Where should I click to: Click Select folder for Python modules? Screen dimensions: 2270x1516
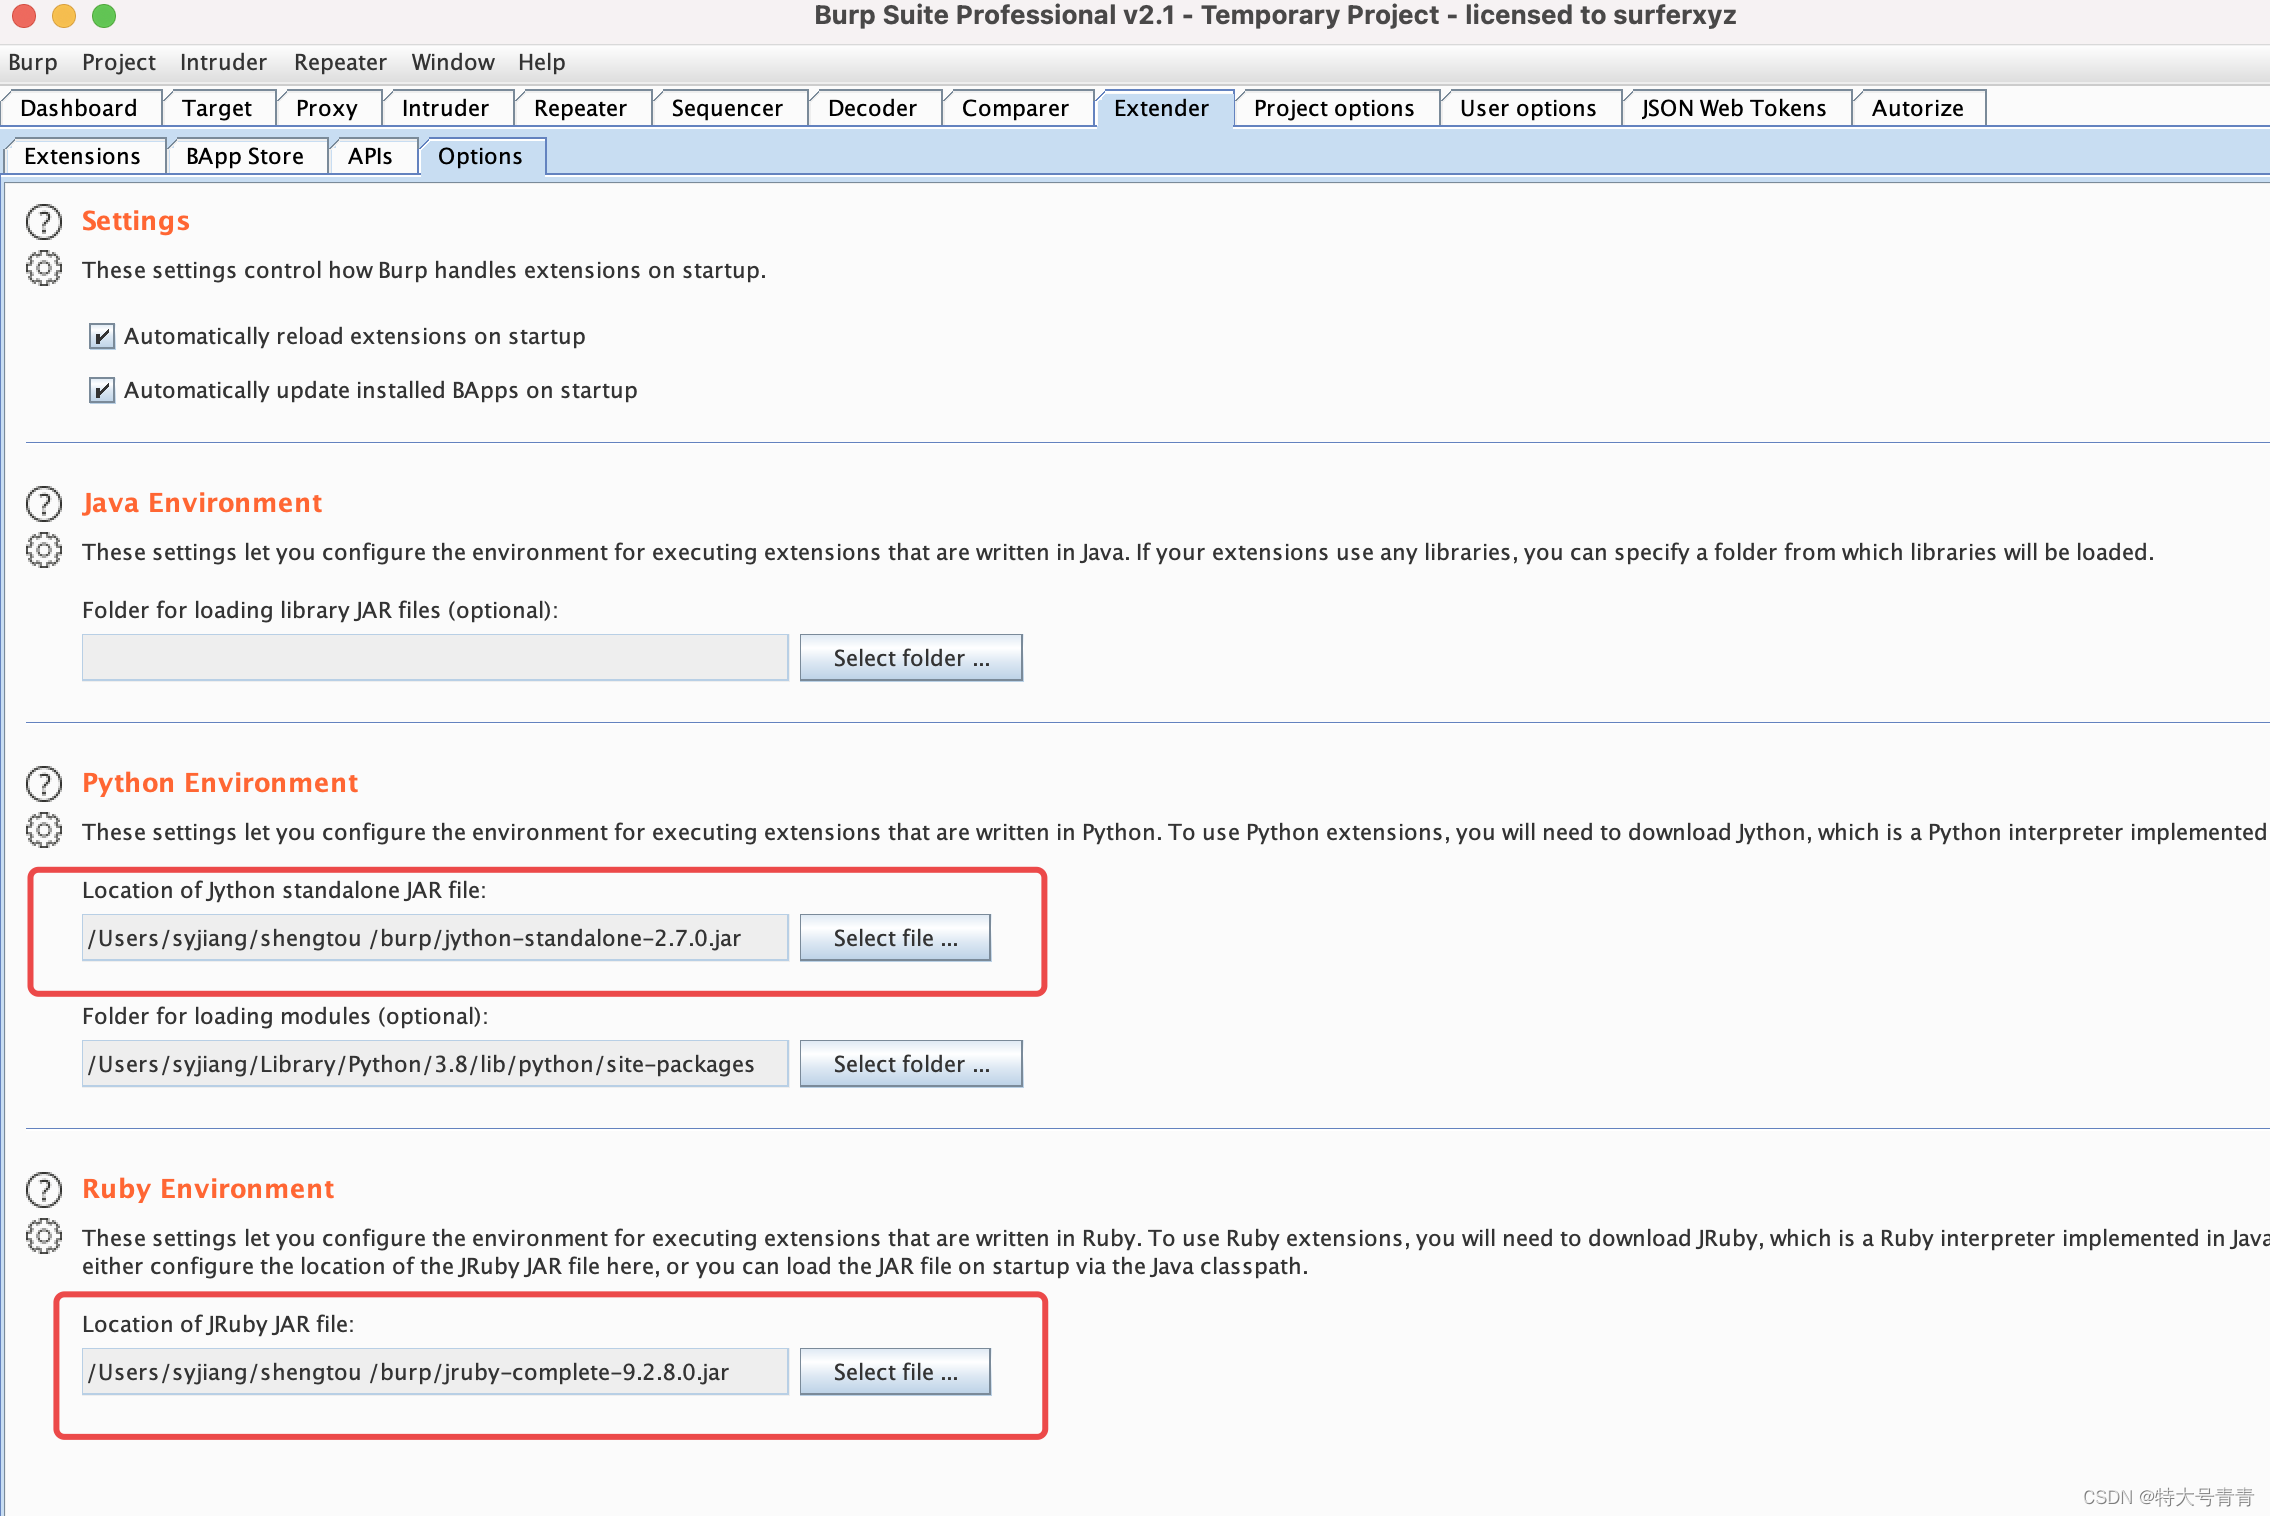coord(911,1064)
